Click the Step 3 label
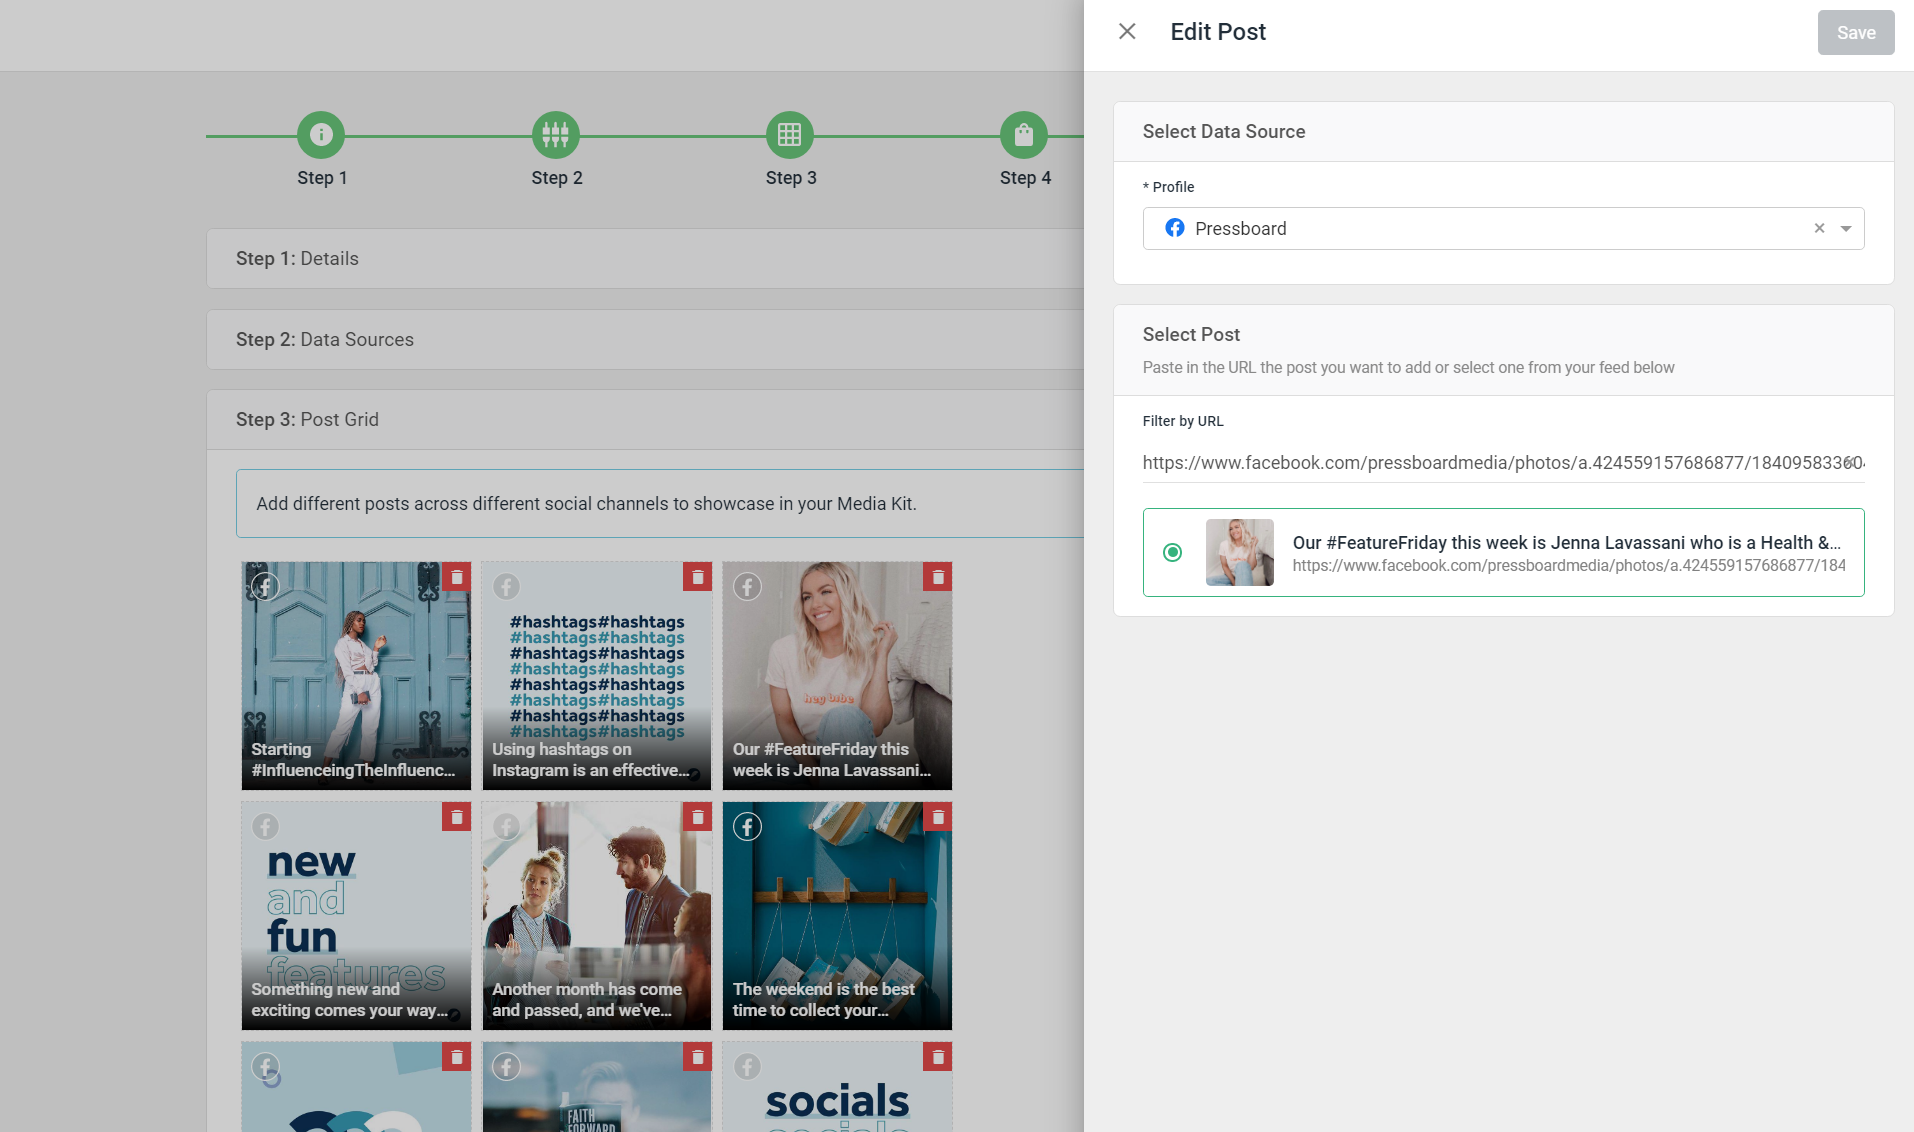Screen dimensions: 1914x1132 pyautogui.click(x=791, y=178)
